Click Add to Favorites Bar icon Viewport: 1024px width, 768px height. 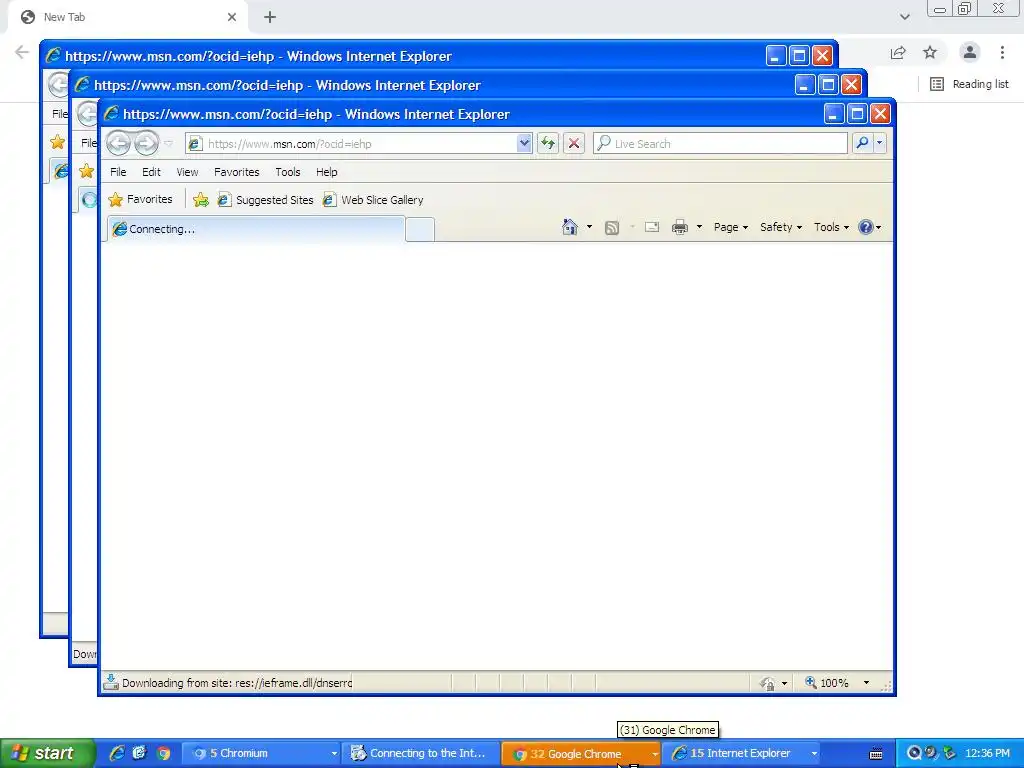pos(200,200)
